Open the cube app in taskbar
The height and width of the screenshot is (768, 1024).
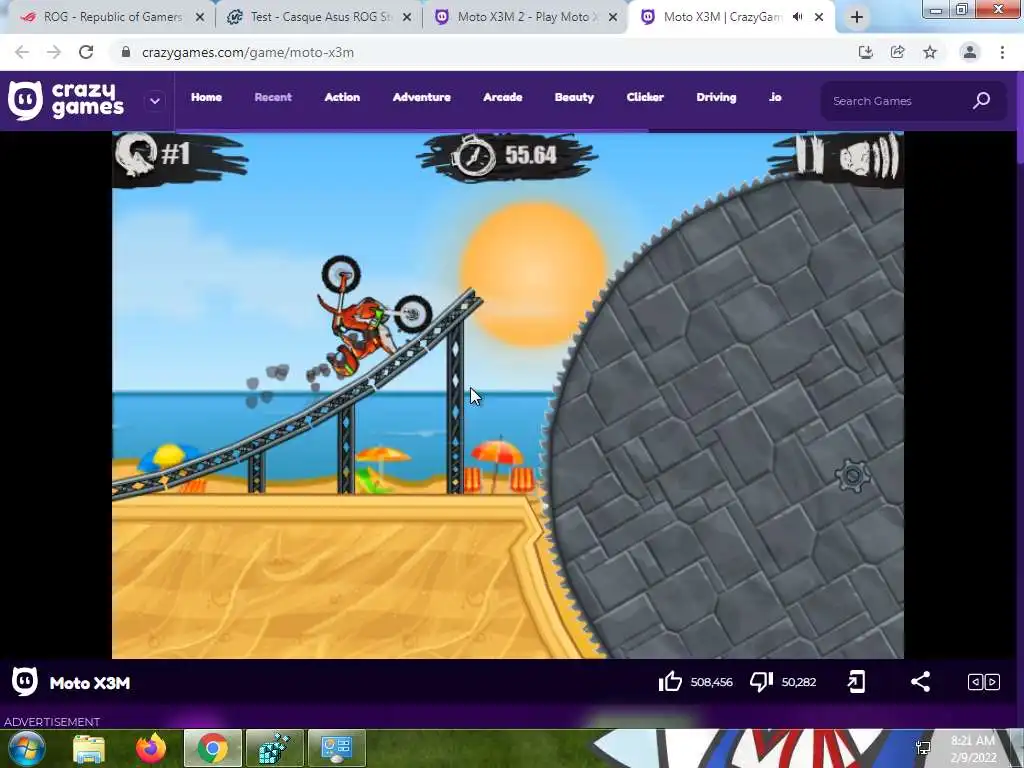click(x=274, y=748)
